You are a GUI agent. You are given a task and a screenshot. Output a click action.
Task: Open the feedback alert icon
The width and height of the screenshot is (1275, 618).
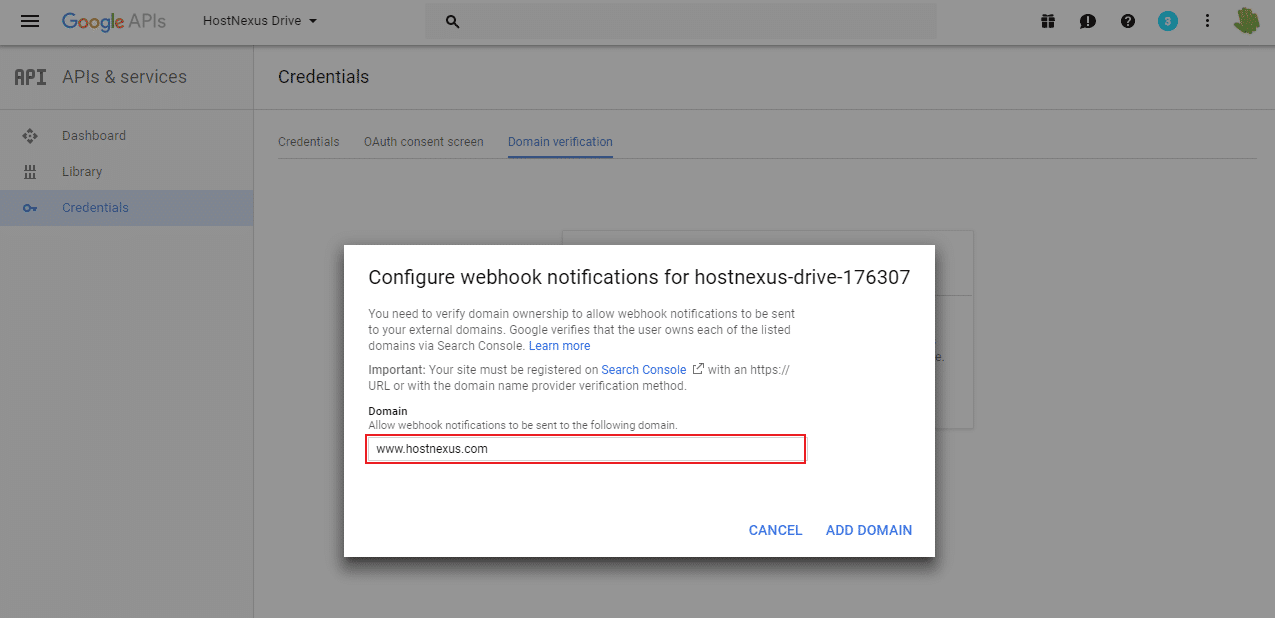click(x=1088, y=21)
